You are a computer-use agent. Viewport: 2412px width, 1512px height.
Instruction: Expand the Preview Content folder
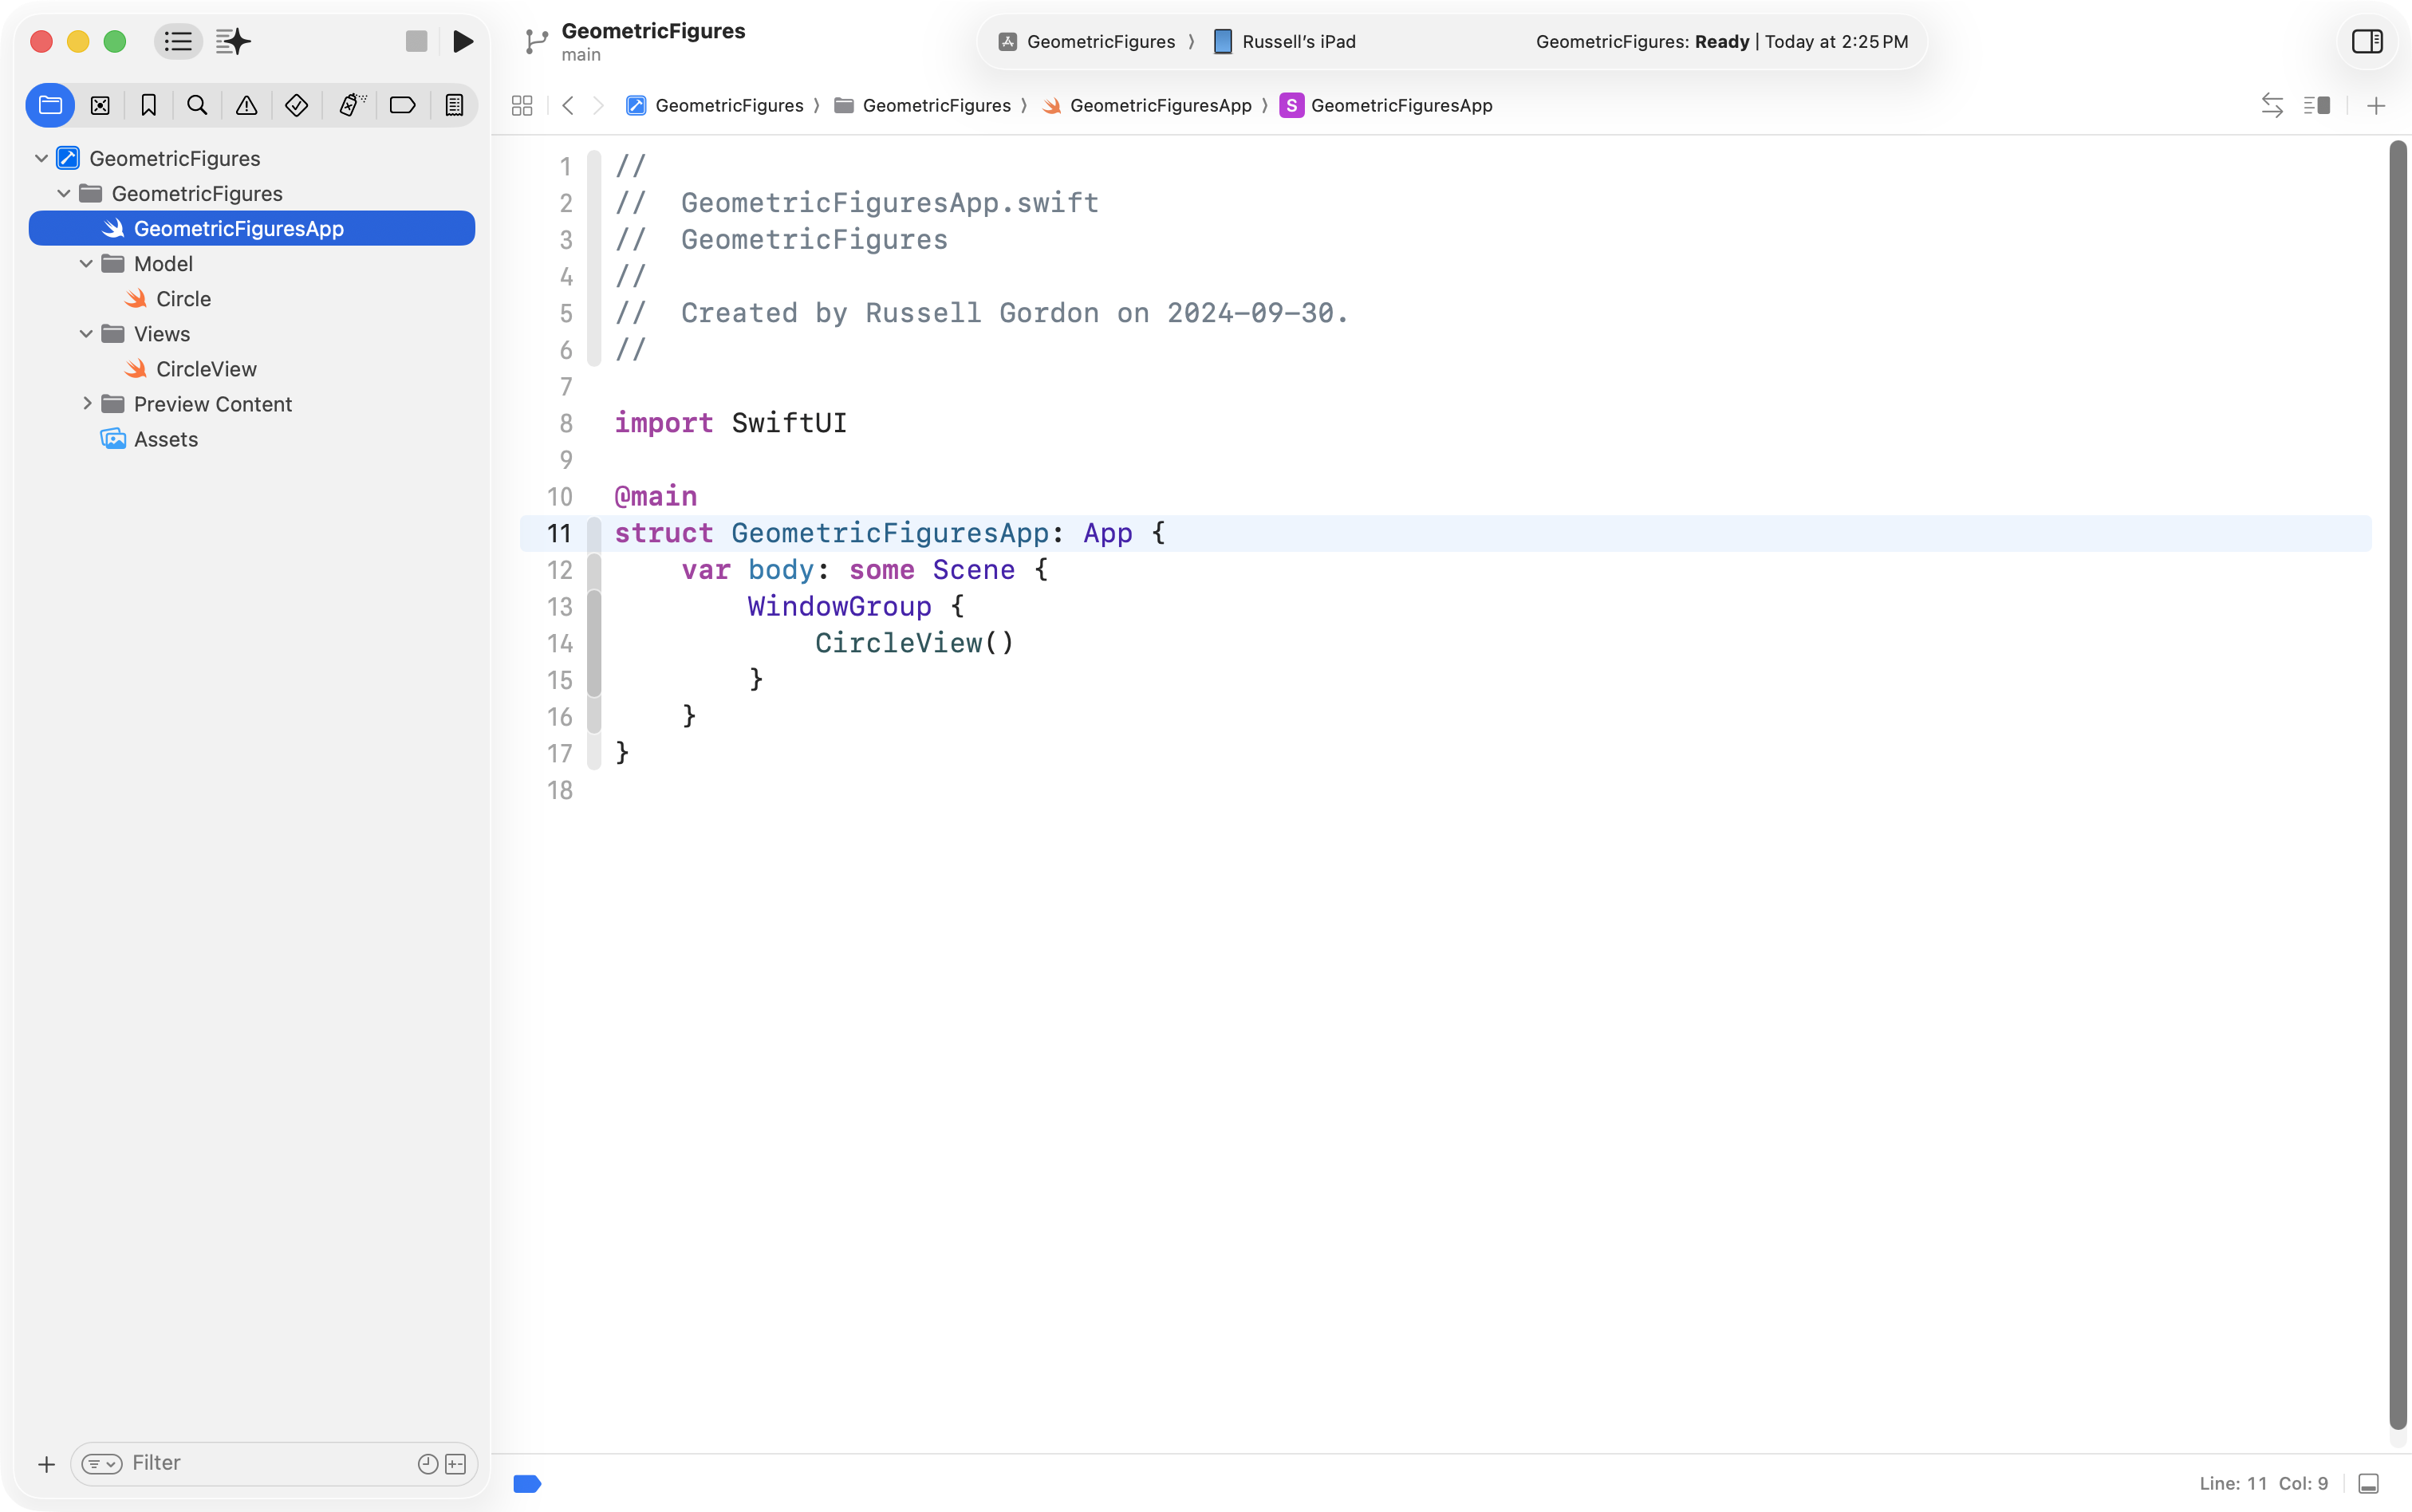tap(86, 404)
